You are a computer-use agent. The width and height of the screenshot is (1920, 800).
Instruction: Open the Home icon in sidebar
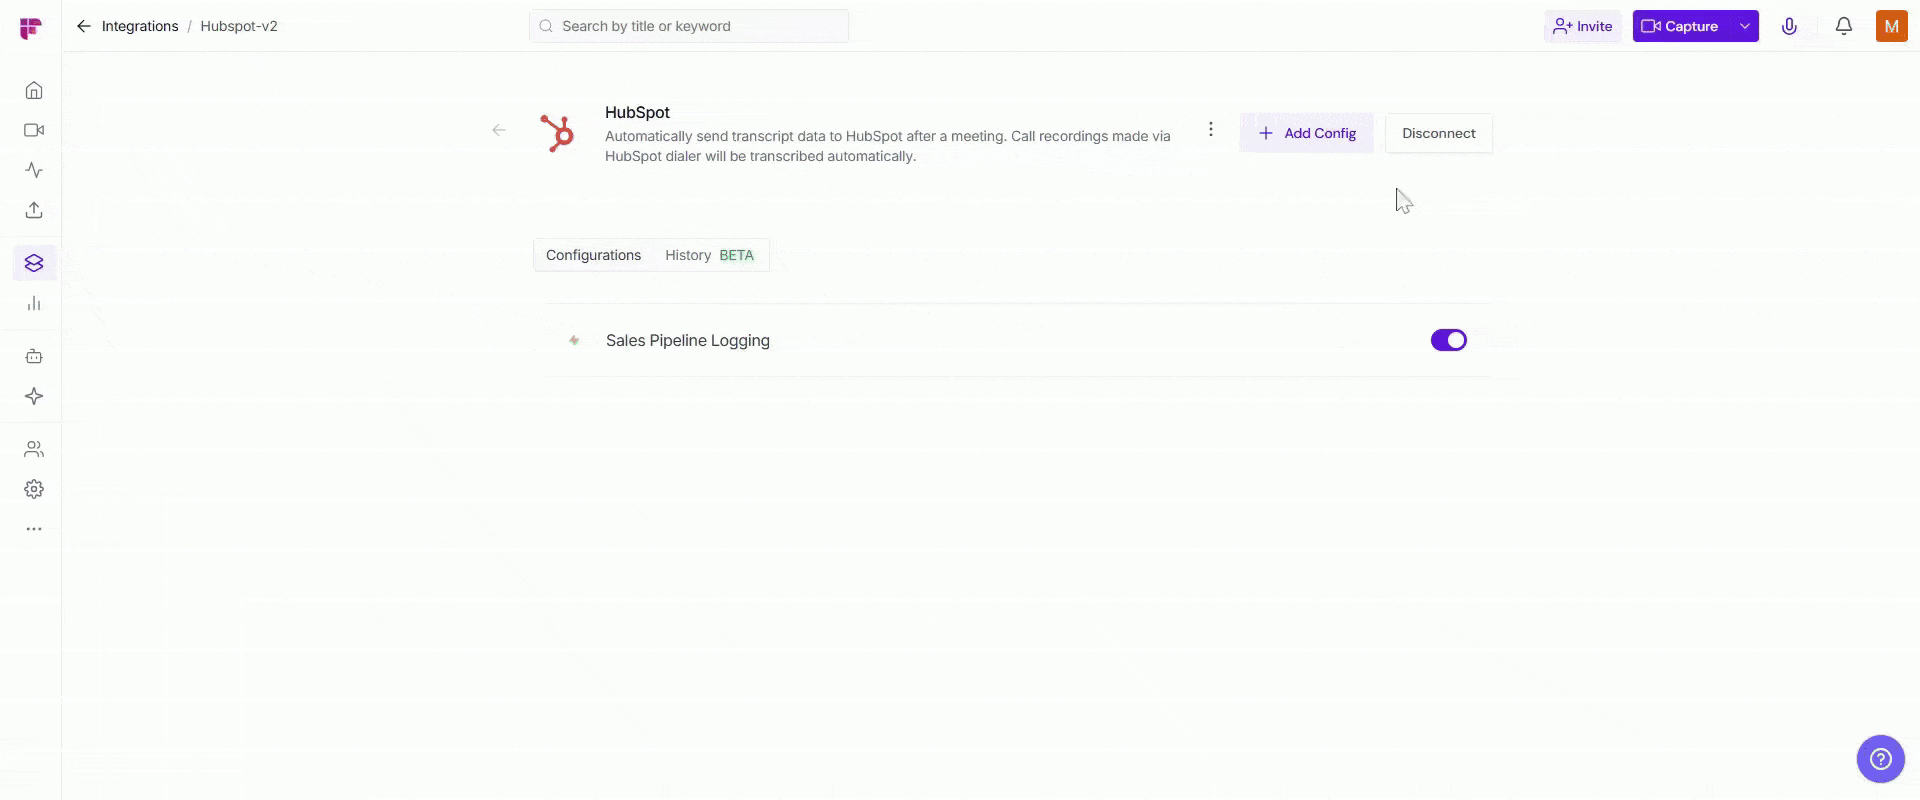click(x=34, y=91)
